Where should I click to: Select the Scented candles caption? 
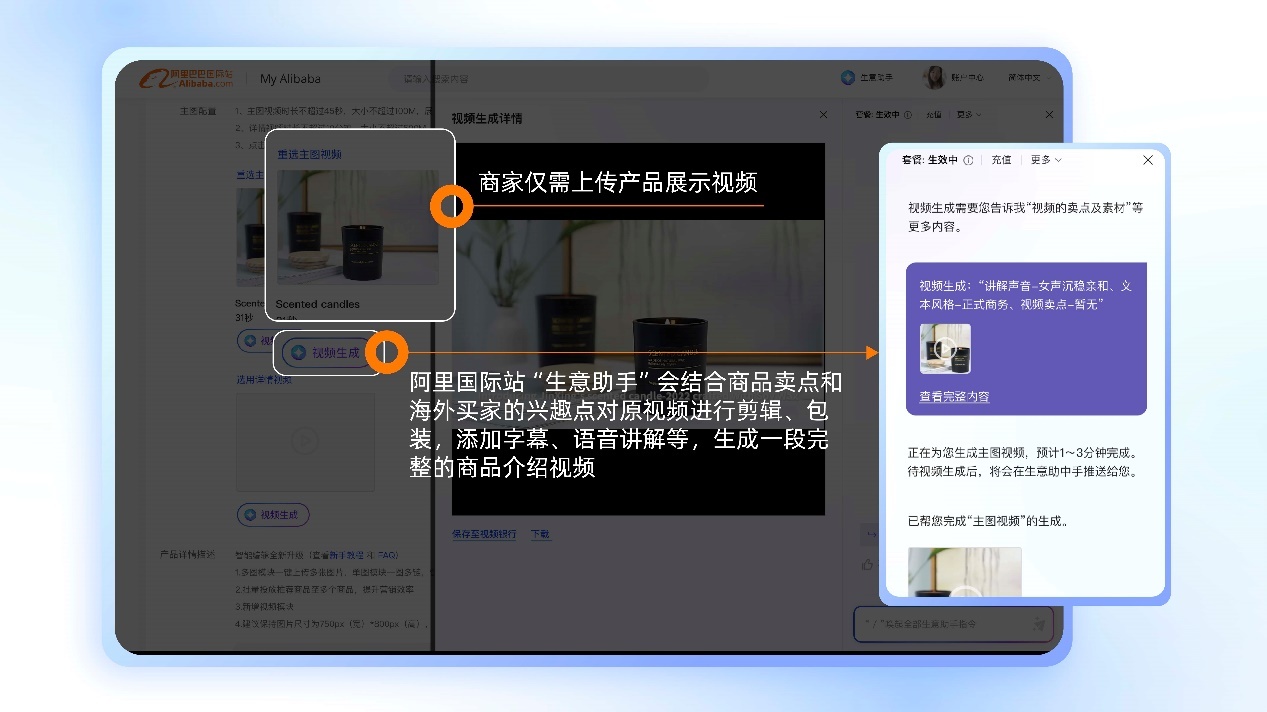[x=317, y=304]
